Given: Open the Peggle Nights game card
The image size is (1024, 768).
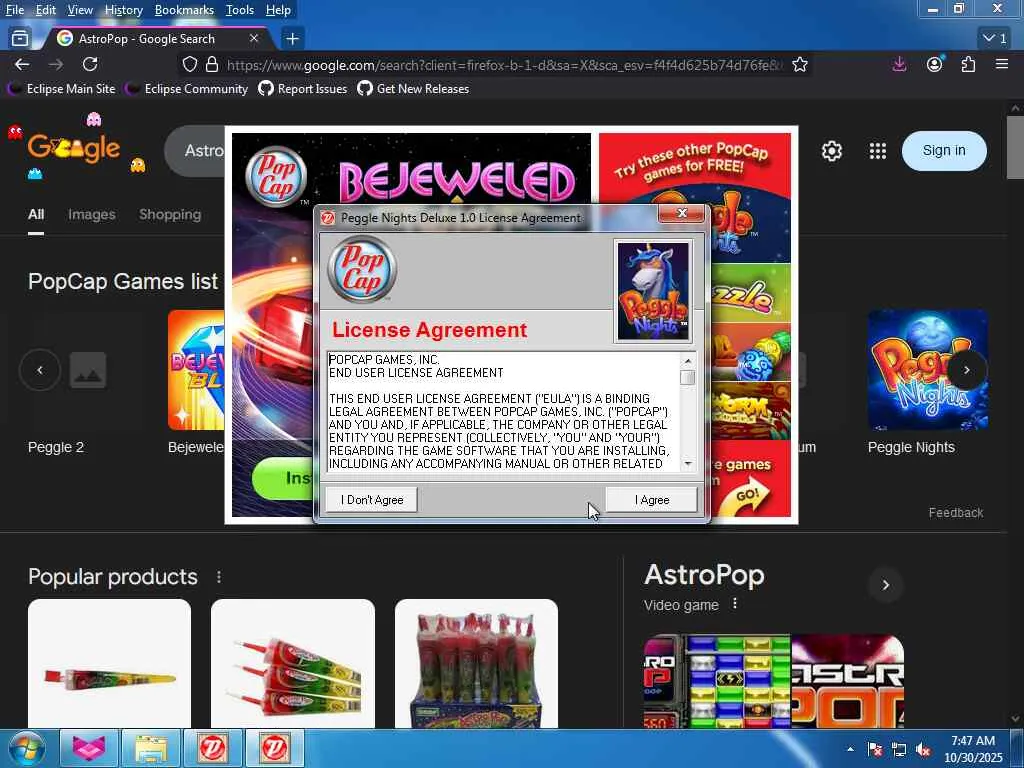Looking at the screenshot, I should 927,383.
